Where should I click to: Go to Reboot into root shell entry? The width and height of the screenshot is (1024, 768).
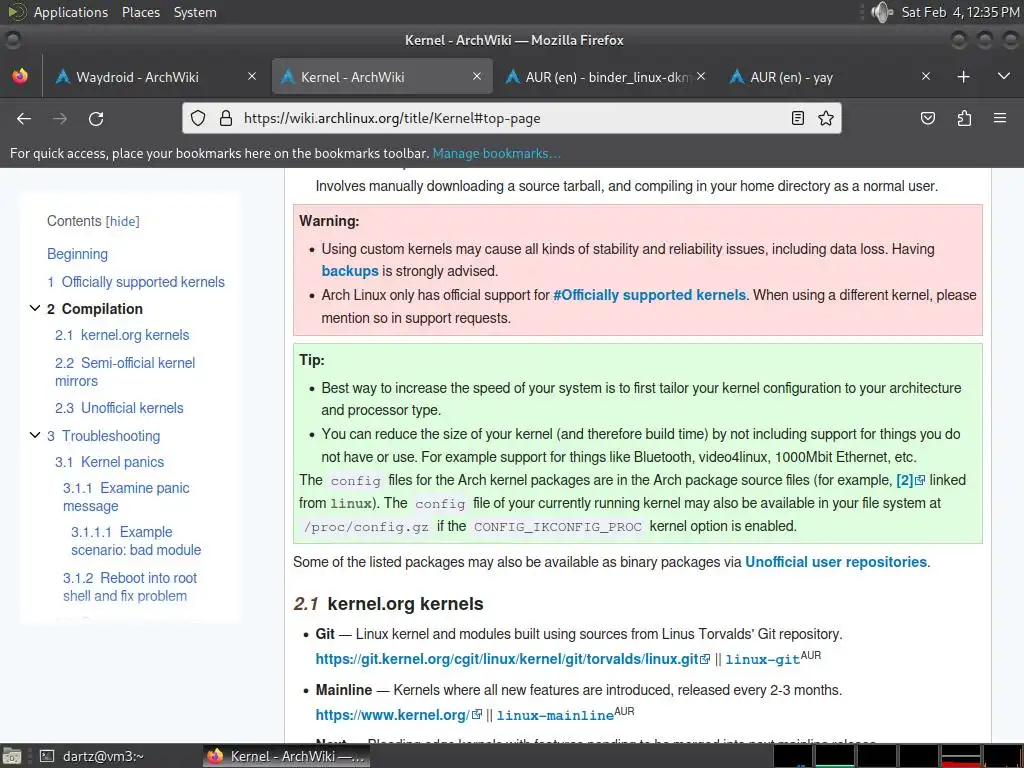pos(129,586)
